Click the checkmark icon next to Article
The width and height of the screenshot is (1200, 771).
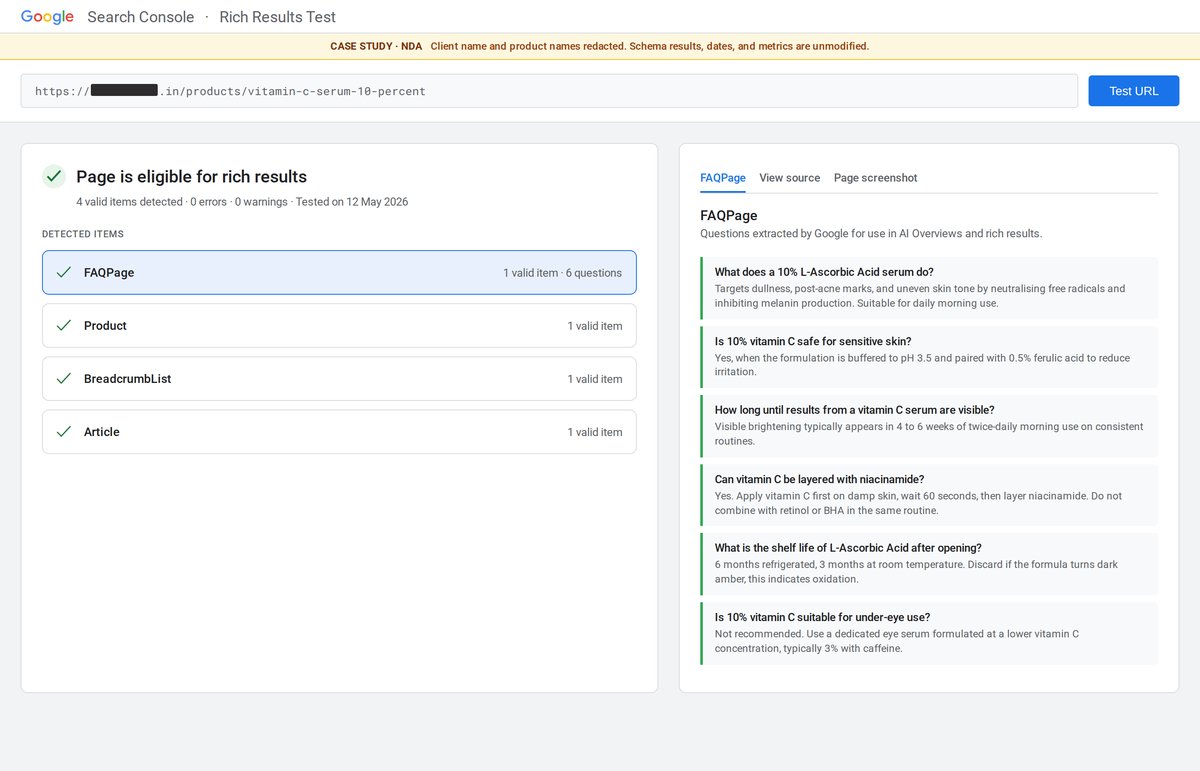(x=64, y=432)
